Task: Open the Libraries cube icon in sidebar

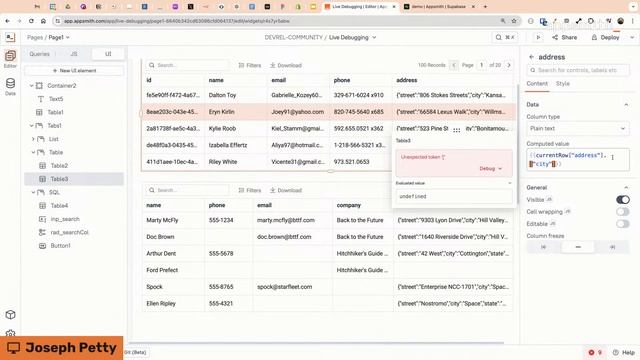Action: pyautogui.click(x=11, y=315)
